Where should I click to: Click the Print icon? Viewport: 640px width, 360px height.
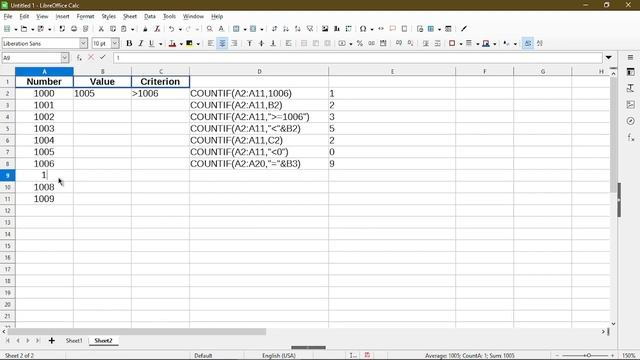[74, 29]
